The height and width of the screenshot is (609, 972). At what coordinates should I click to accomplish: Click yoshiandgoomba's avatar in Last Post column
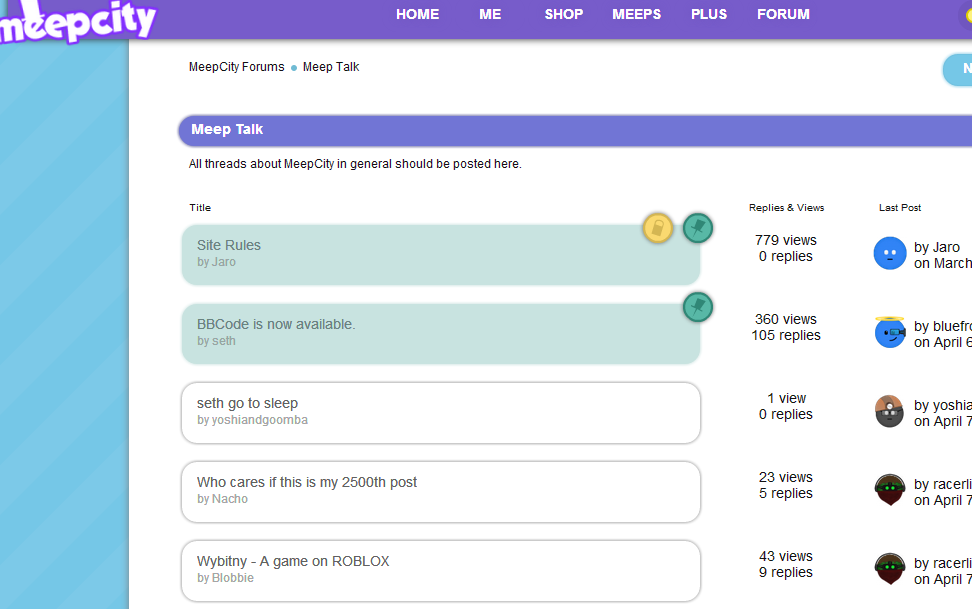(x=890, y=411)
